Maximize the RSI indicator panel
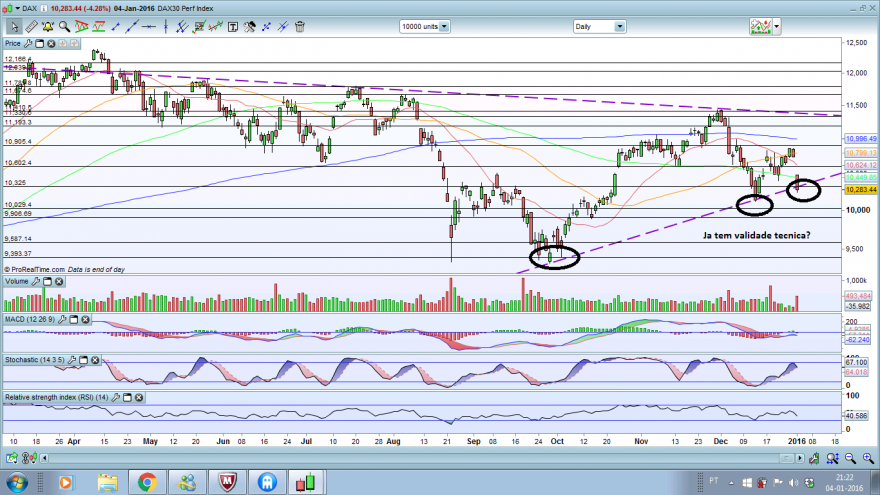 click(127, 397)
